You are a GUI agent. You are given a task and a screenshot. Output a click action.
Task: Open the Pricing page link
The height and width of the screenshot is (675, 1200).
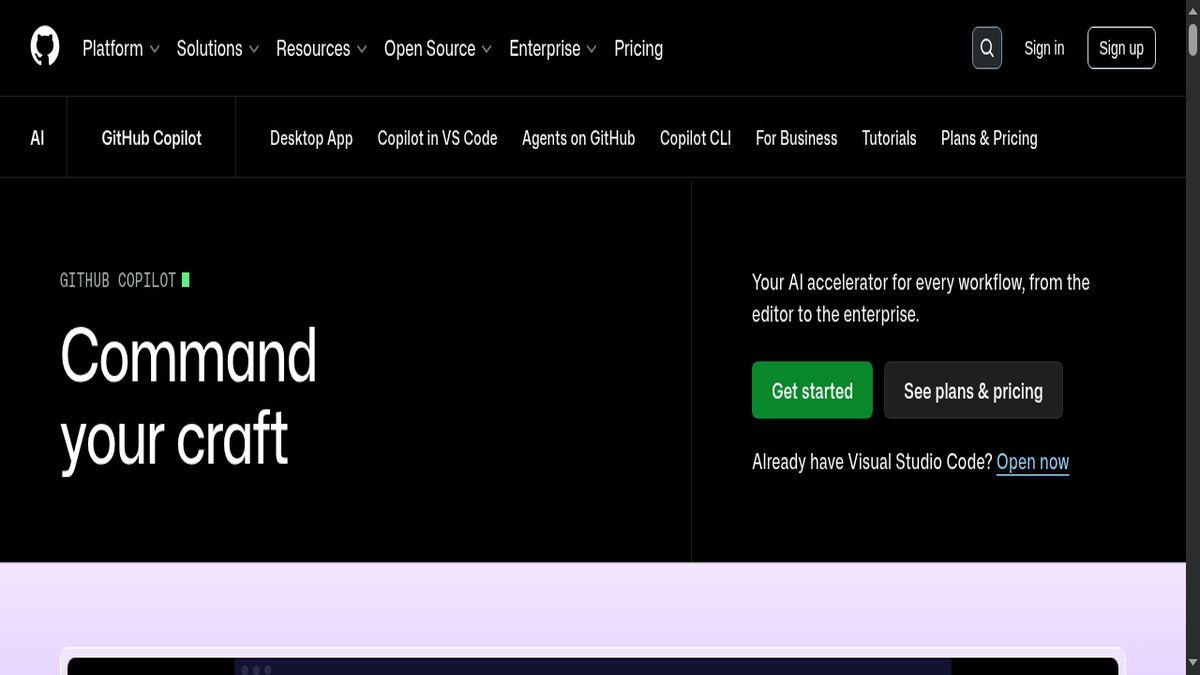638,48
